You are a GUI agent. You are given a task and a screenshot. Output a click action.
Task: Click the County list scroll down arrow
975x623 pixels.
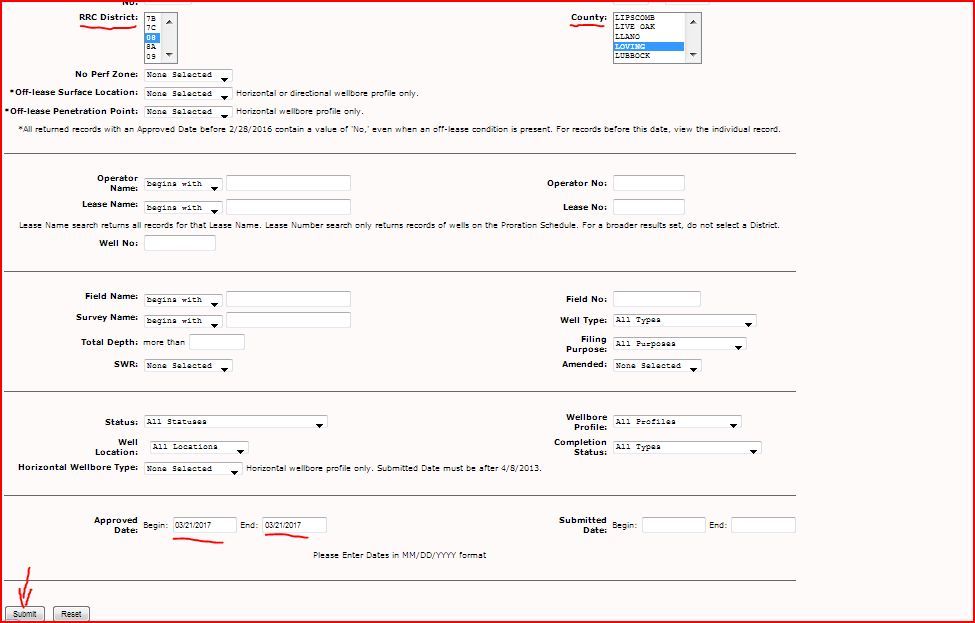pyautogui.click(x=693, y=55)
